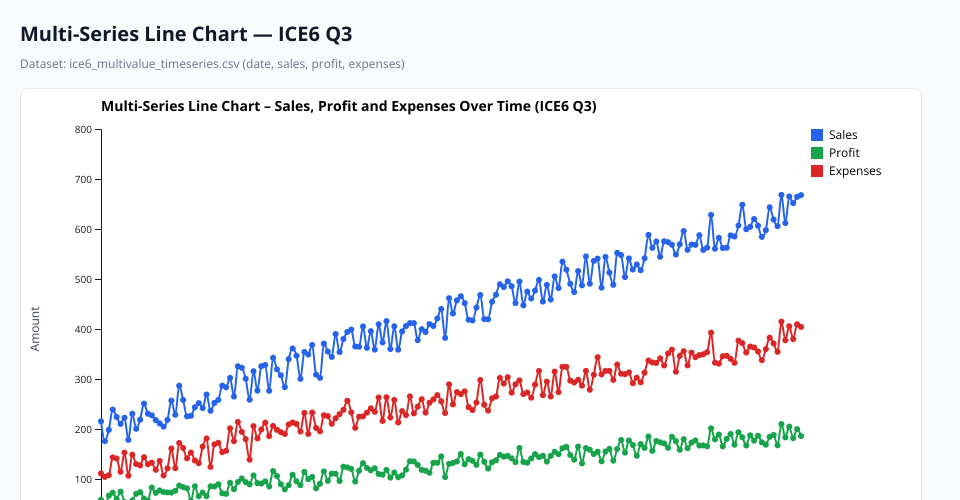The image size is (960, 500).
Task: Select the last data point of Profit line
Action: [x=801, y=436]
